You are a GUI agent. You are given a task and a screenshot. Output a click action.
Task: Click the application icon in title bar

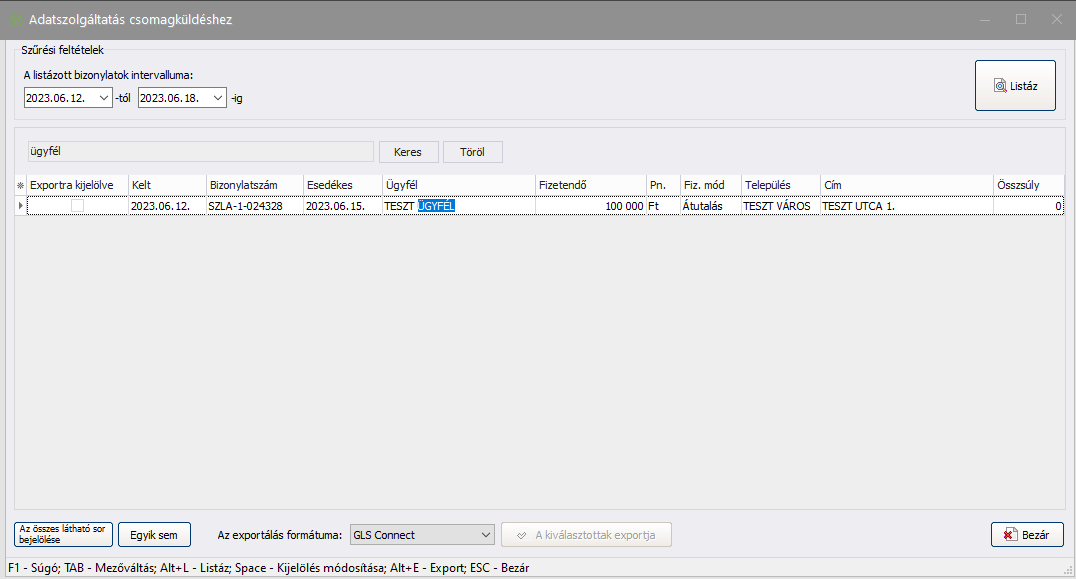tap(16, 19)
